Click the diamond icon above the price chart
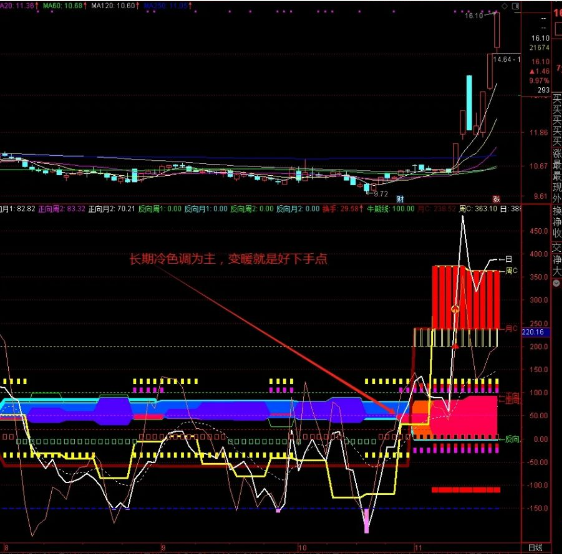This screenshot has height=554, width=562. pyautogui.click(x=504, y=6)
